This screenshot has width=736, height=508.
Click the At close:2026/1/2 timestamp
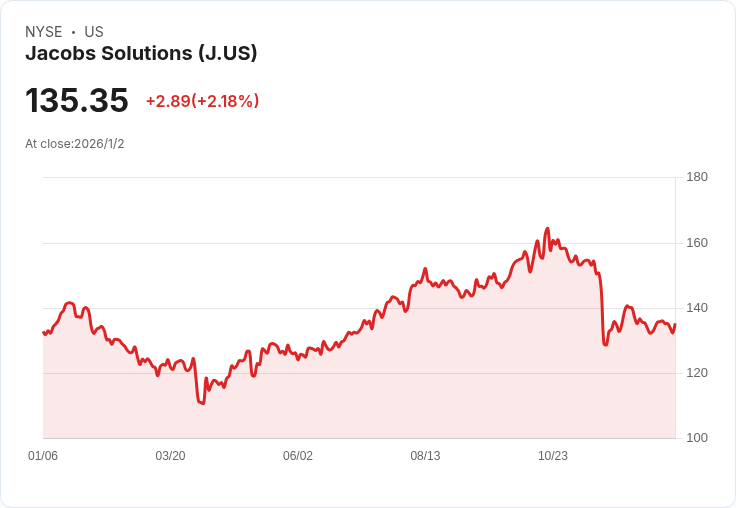coord(75,144)
